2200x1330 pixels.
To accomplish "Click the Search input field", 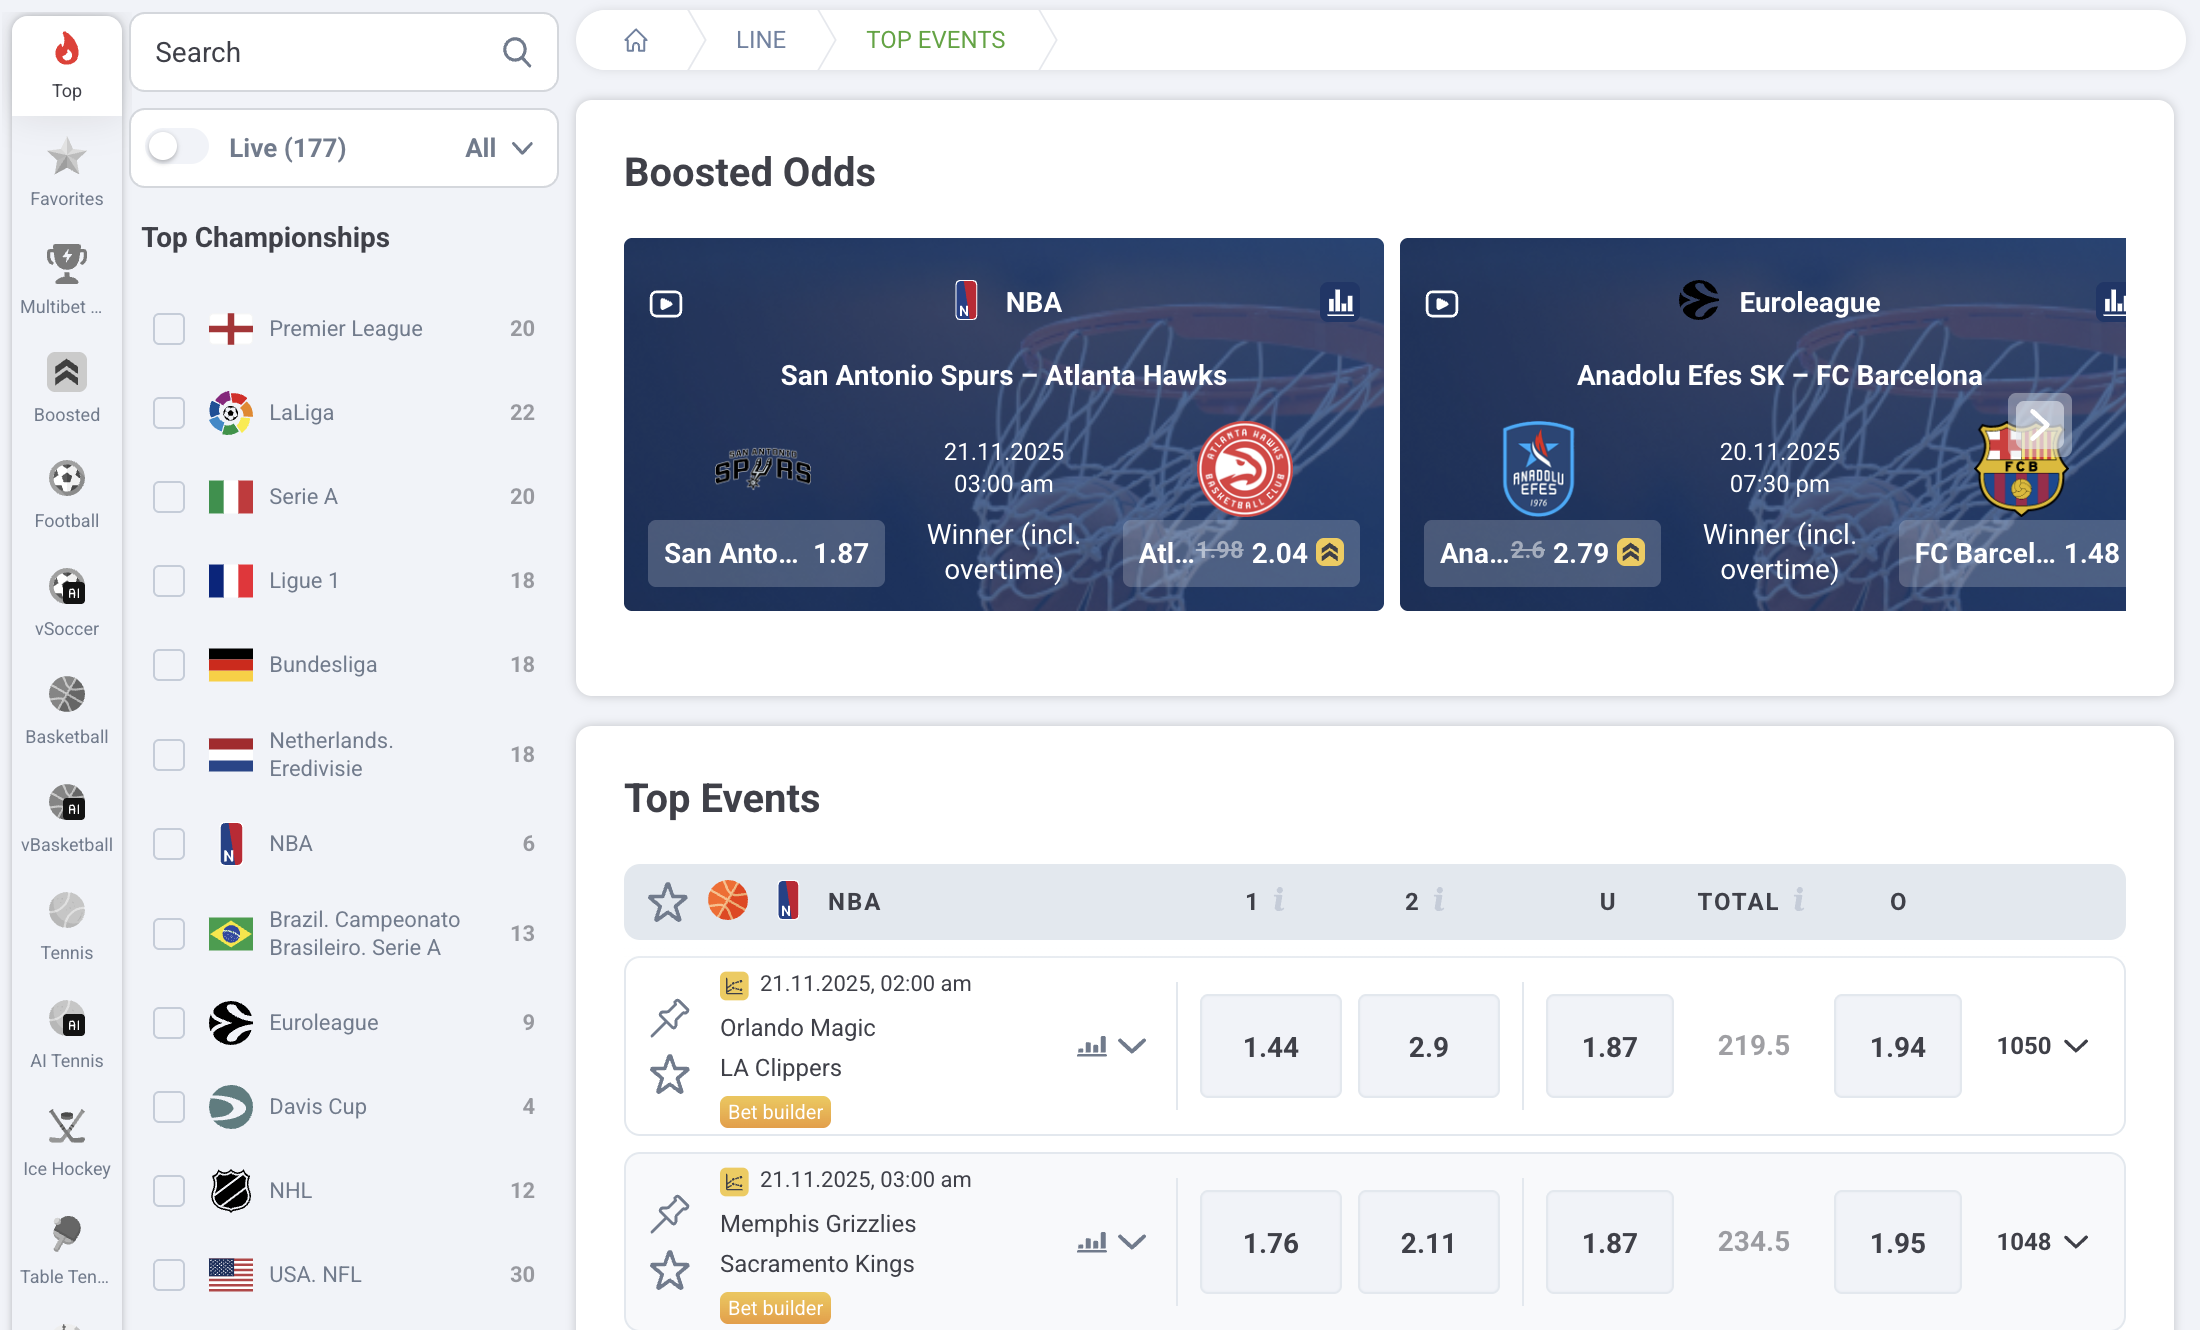I will click(x=344, y=52).
